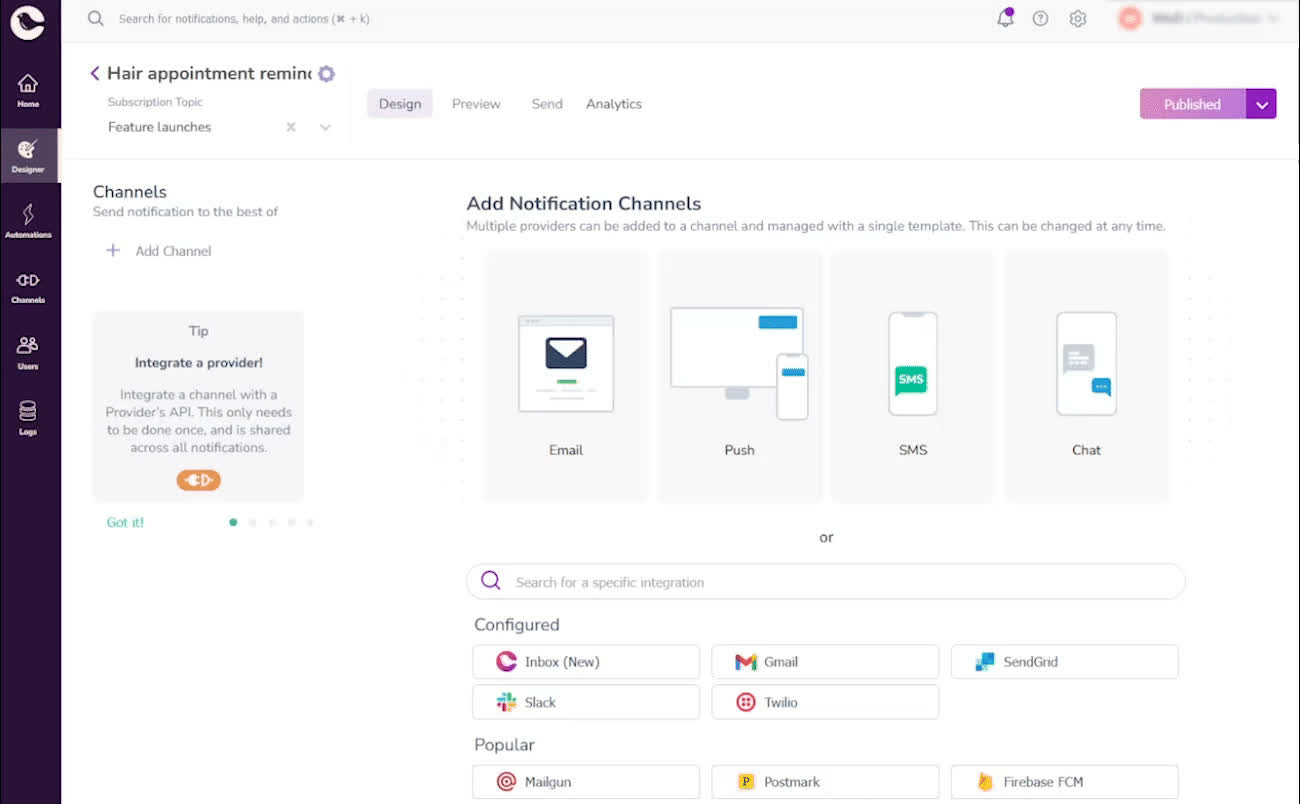Image resolution: width=1300 pixels, height=804 pixels.
Task: Click the Published button
Action: [1193, 104]
